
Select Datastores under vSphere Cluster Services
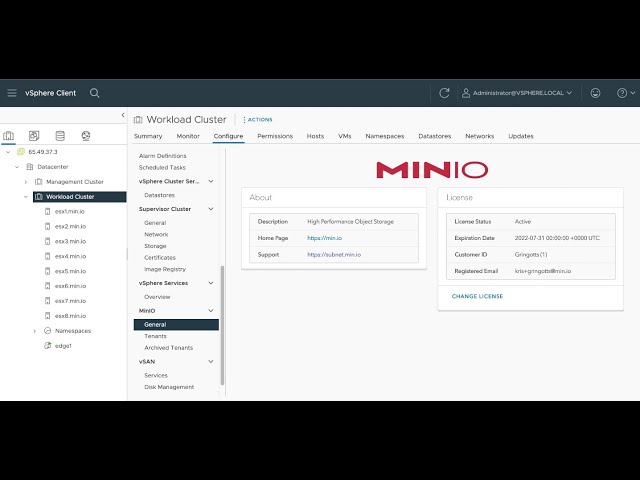(160, 195)
